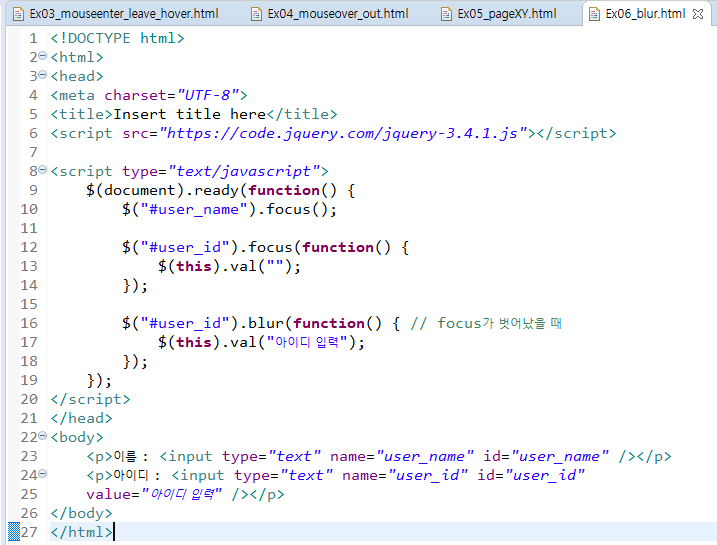
Task: Collapse the script block fold on line 8
Action: (43, 170)
